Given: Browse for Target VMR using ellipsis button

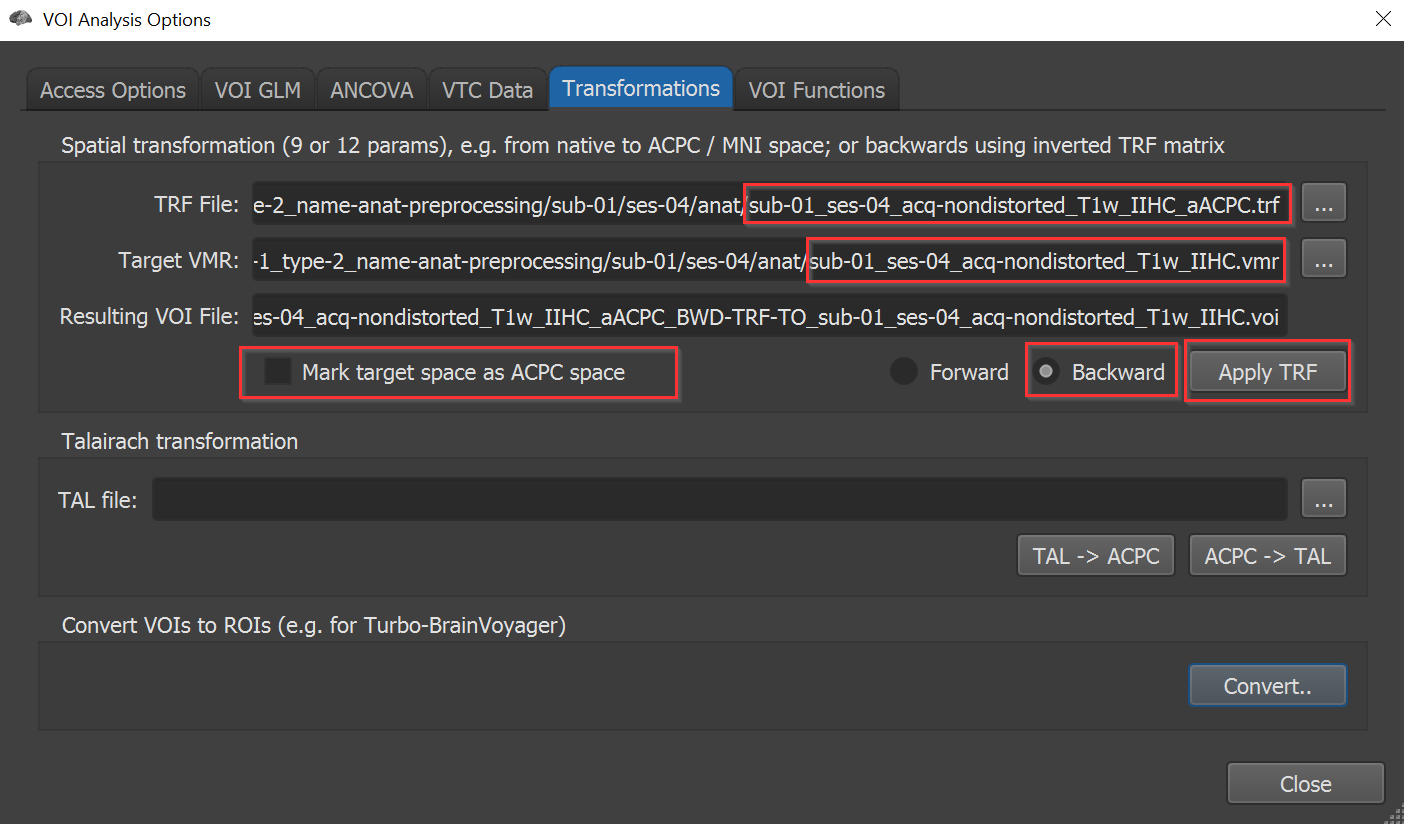Looking at the screenshot, I should pos(1323,260).
